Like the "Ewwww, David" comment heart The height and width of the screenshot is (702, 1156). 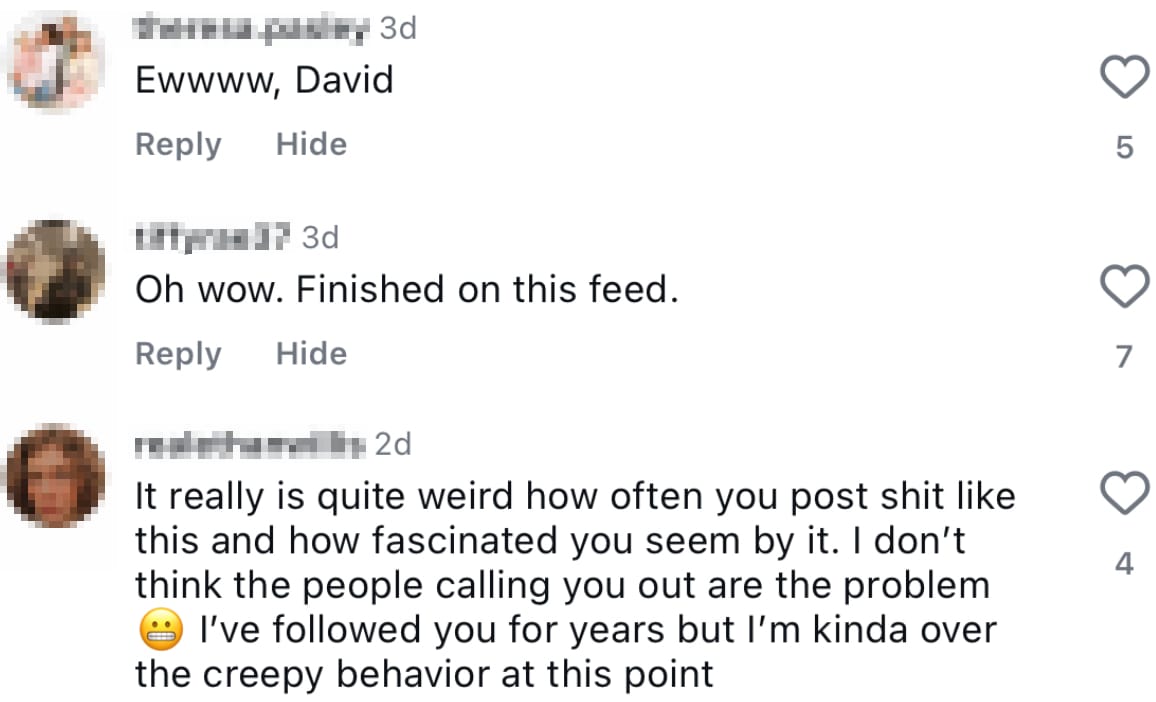tap(1124, 76)
